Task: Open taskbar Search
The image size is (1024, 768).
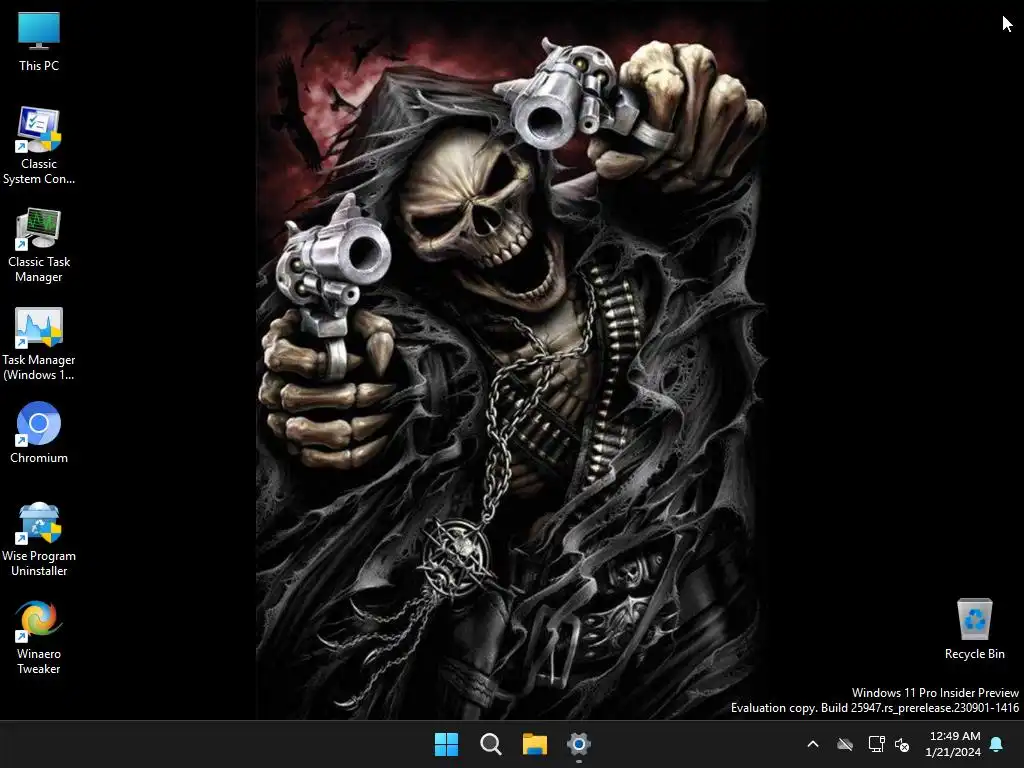Action: (490, 744)
